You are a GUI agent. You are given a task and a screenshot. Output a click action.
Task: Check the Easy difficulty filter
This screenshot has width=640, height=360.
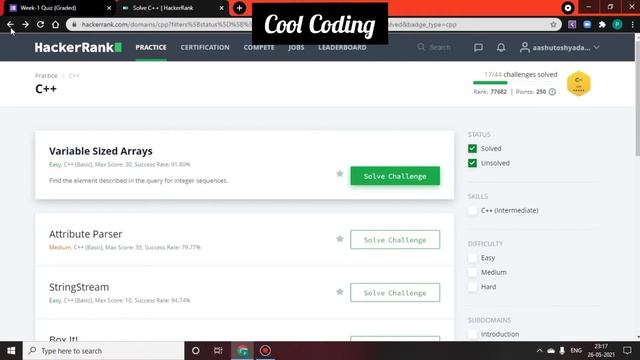point(472,258)
